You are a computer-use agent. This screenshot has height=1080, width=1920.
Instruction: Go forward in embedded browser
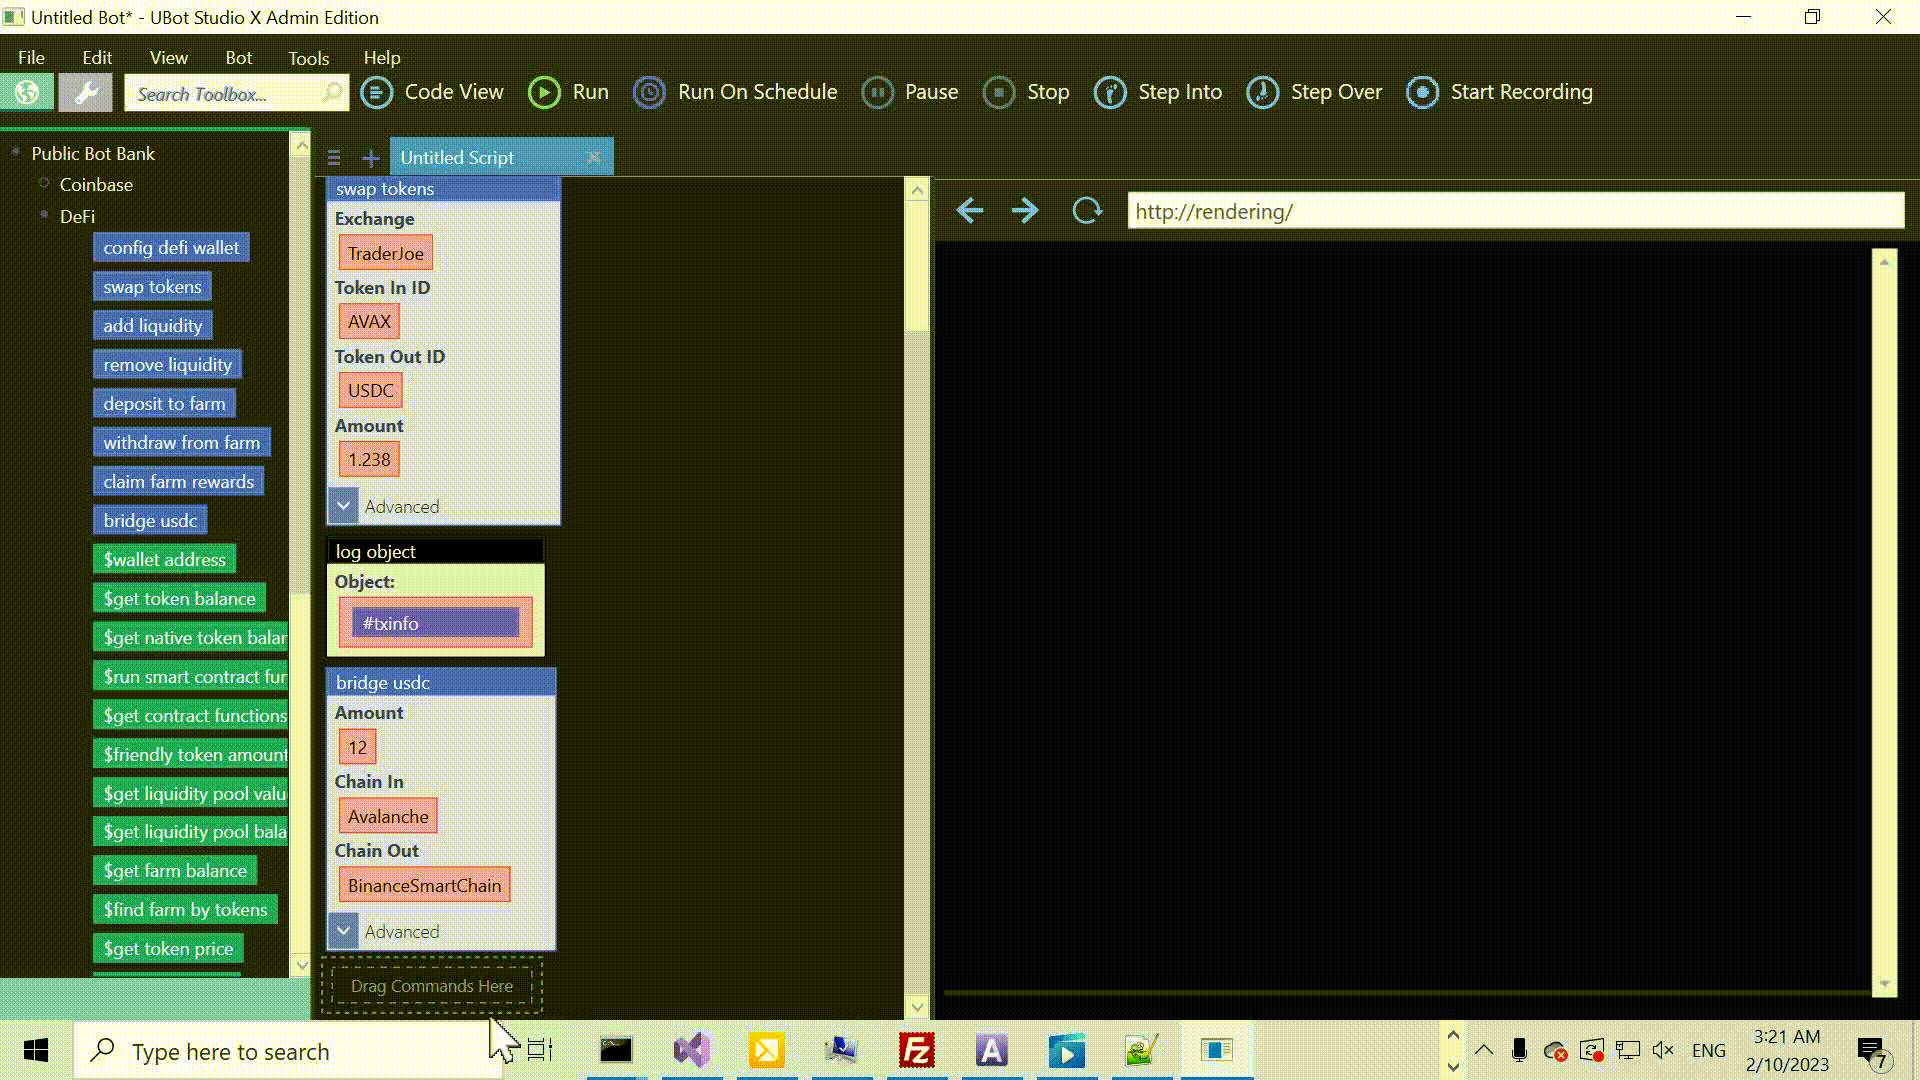1025,211
